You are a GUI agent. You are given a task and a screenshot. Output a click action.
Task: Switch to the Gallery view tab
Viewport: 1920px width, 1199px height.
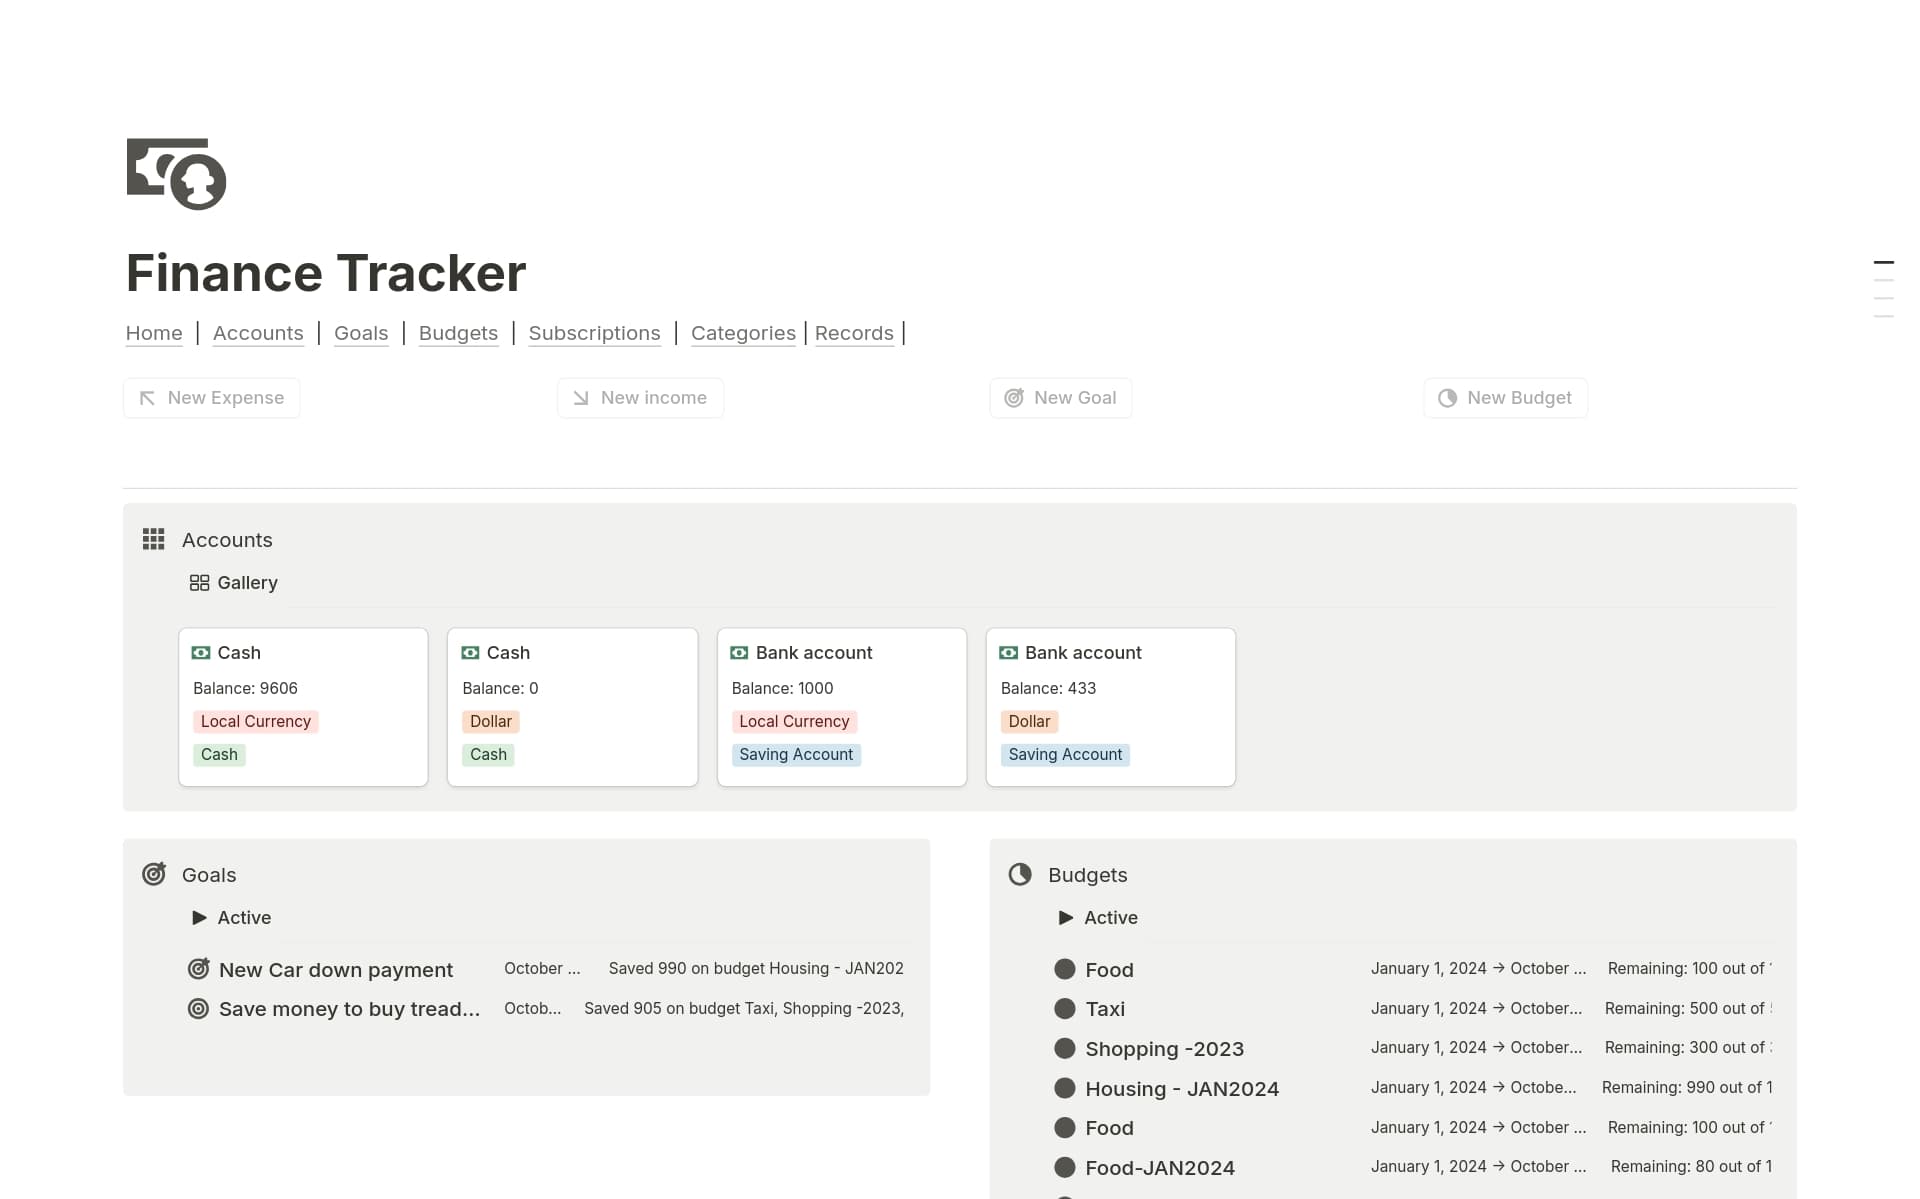click(234, 583)
